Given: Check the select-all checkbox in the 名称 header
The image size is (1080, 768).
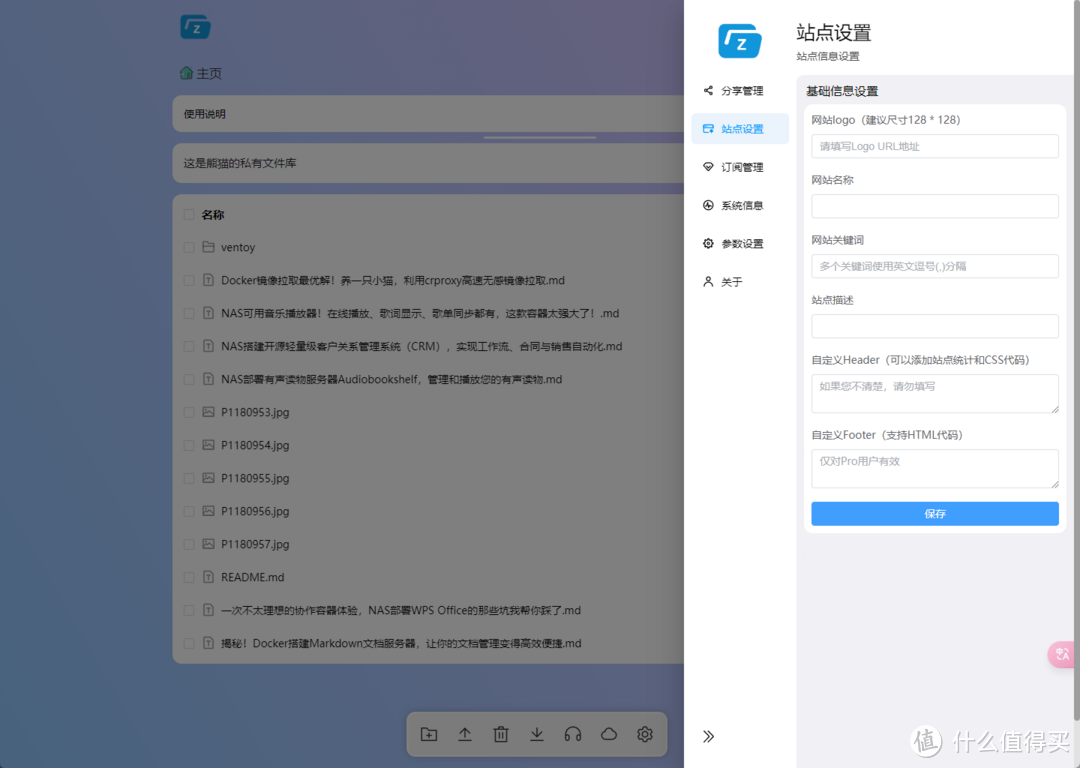Looking at the screenshot, I should (x=189, y=214).
